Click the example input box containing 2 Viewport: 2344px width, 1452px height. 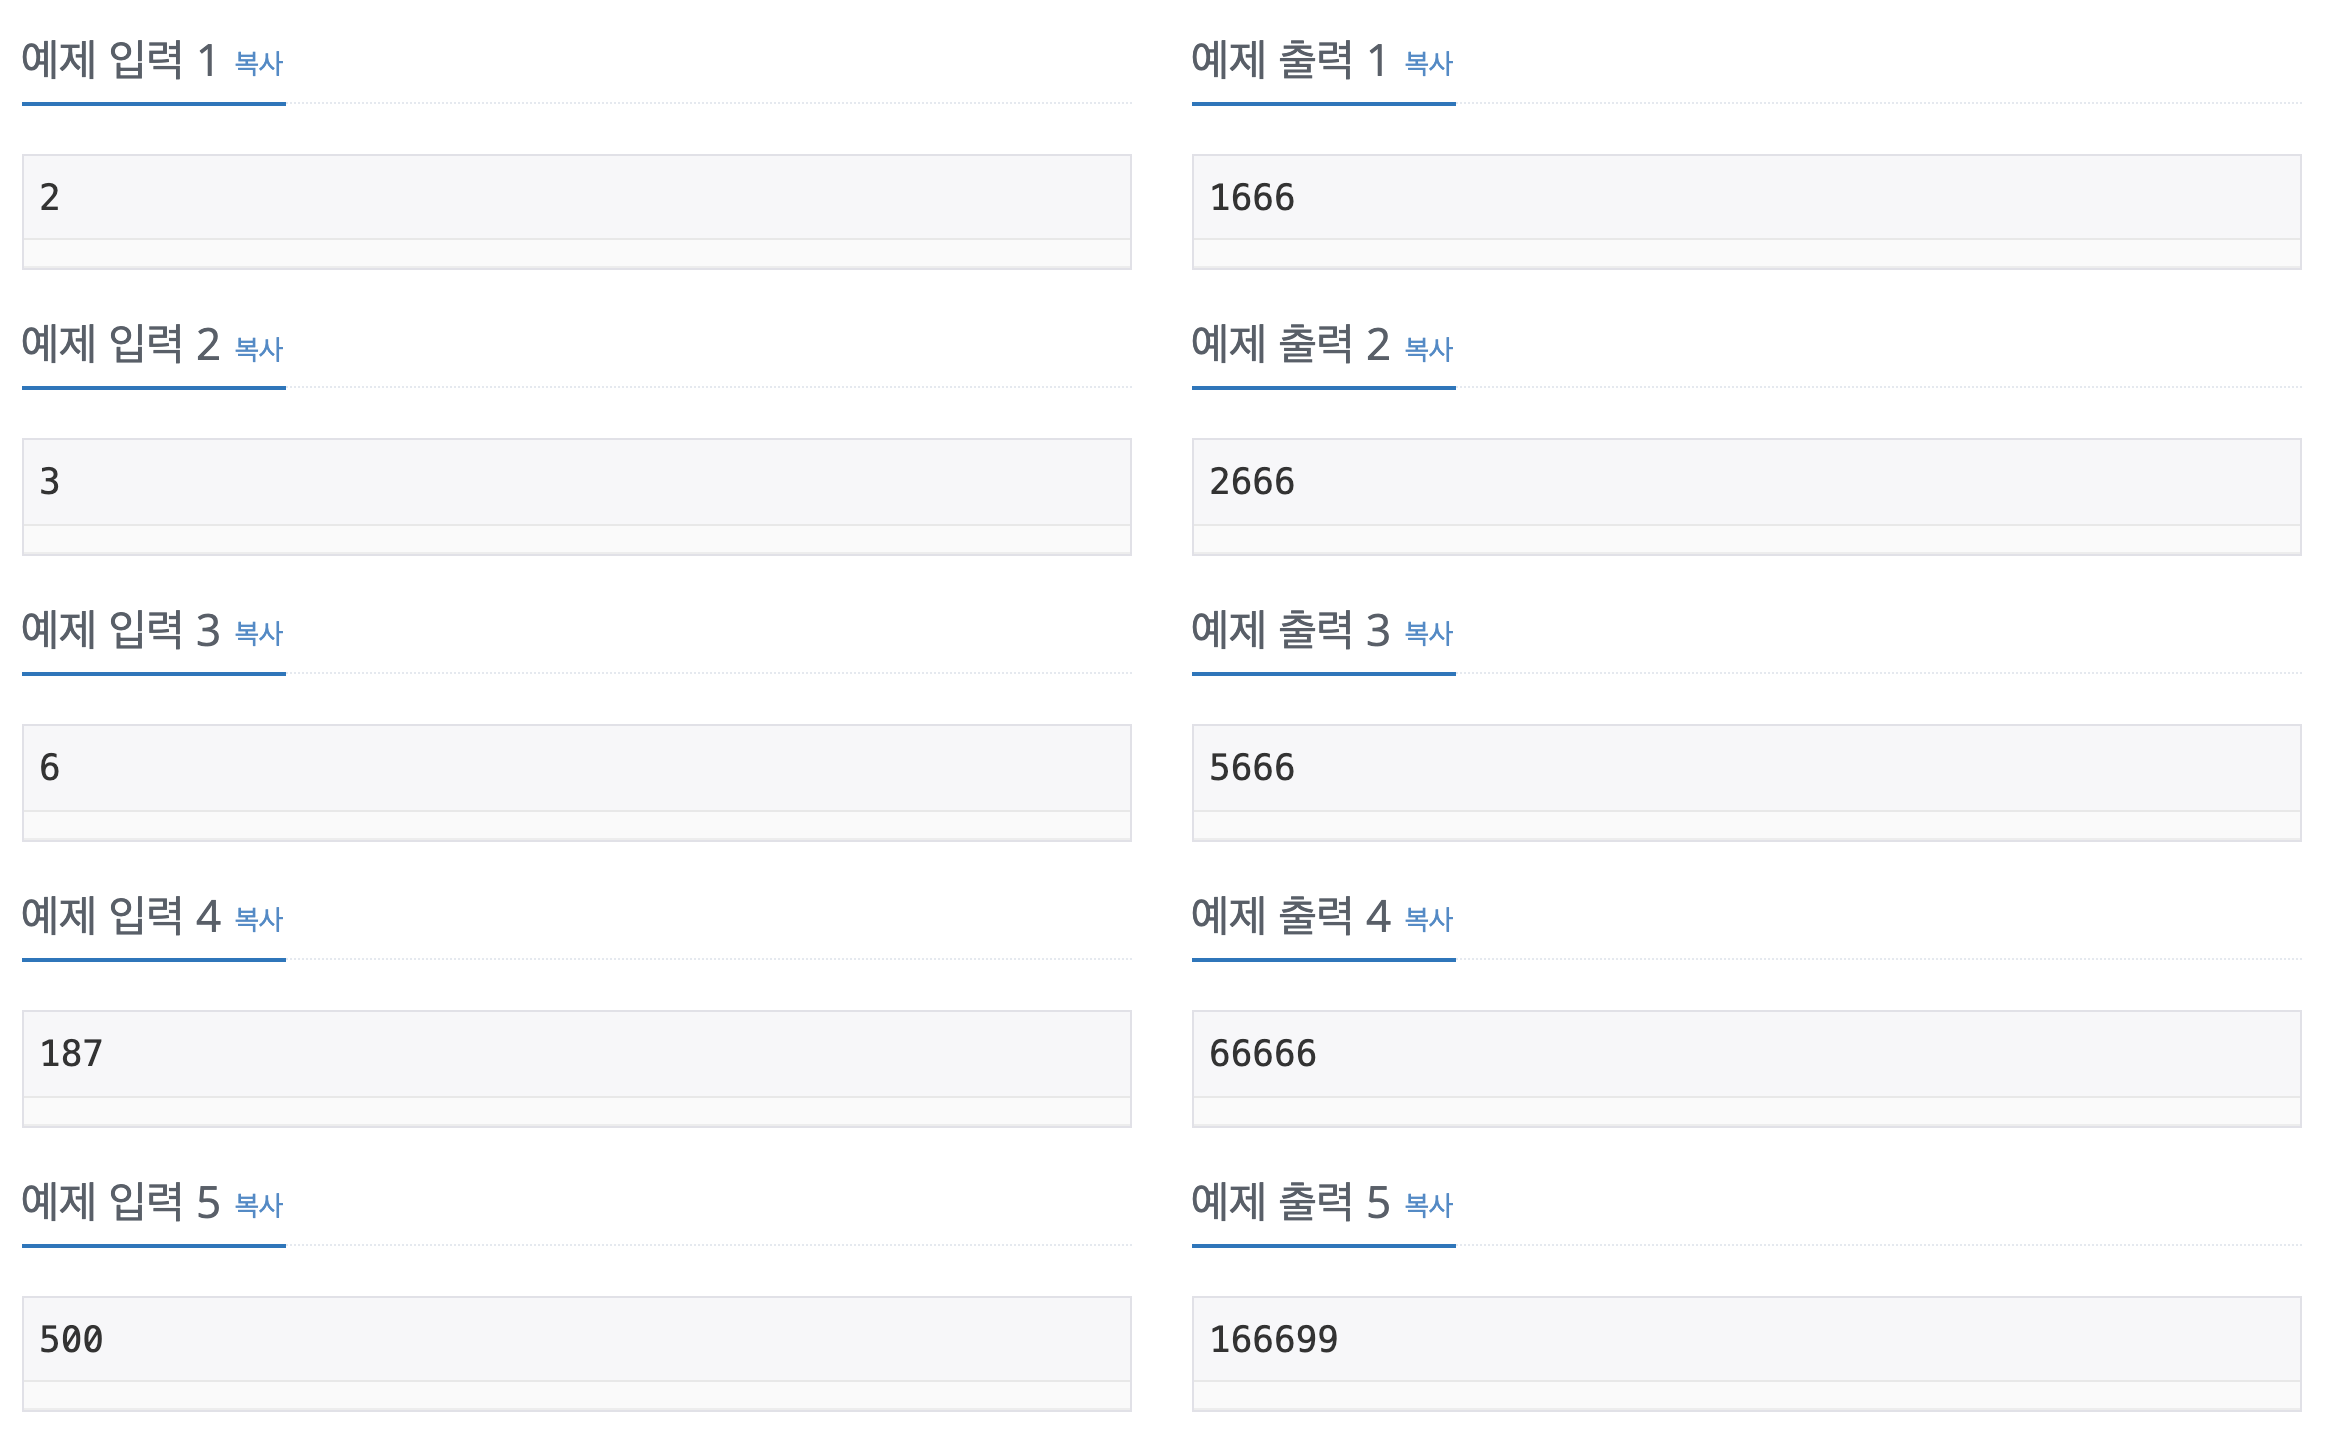[576, 198]
